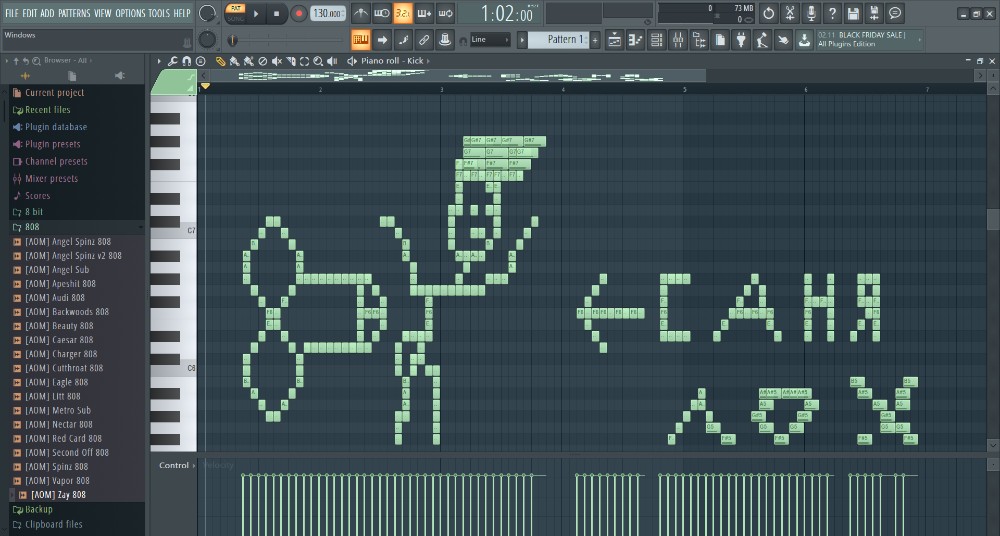Toggle the metronome button
This screenshot has height=536, width=1000.
pyautogui.click(x=360, y=13)
